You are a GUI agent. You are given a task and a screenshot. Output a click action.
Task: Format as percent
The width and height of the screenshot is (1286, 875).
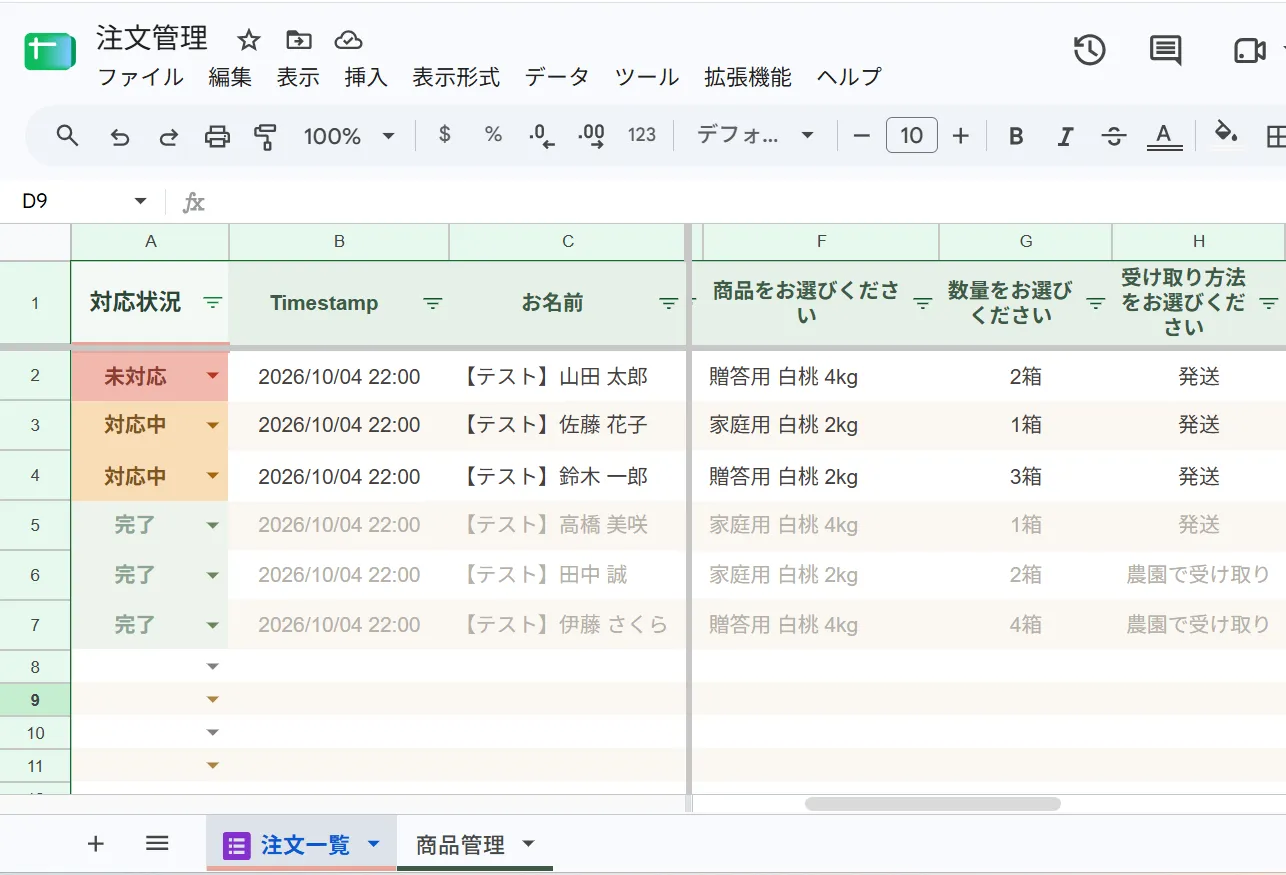point(493,135)
